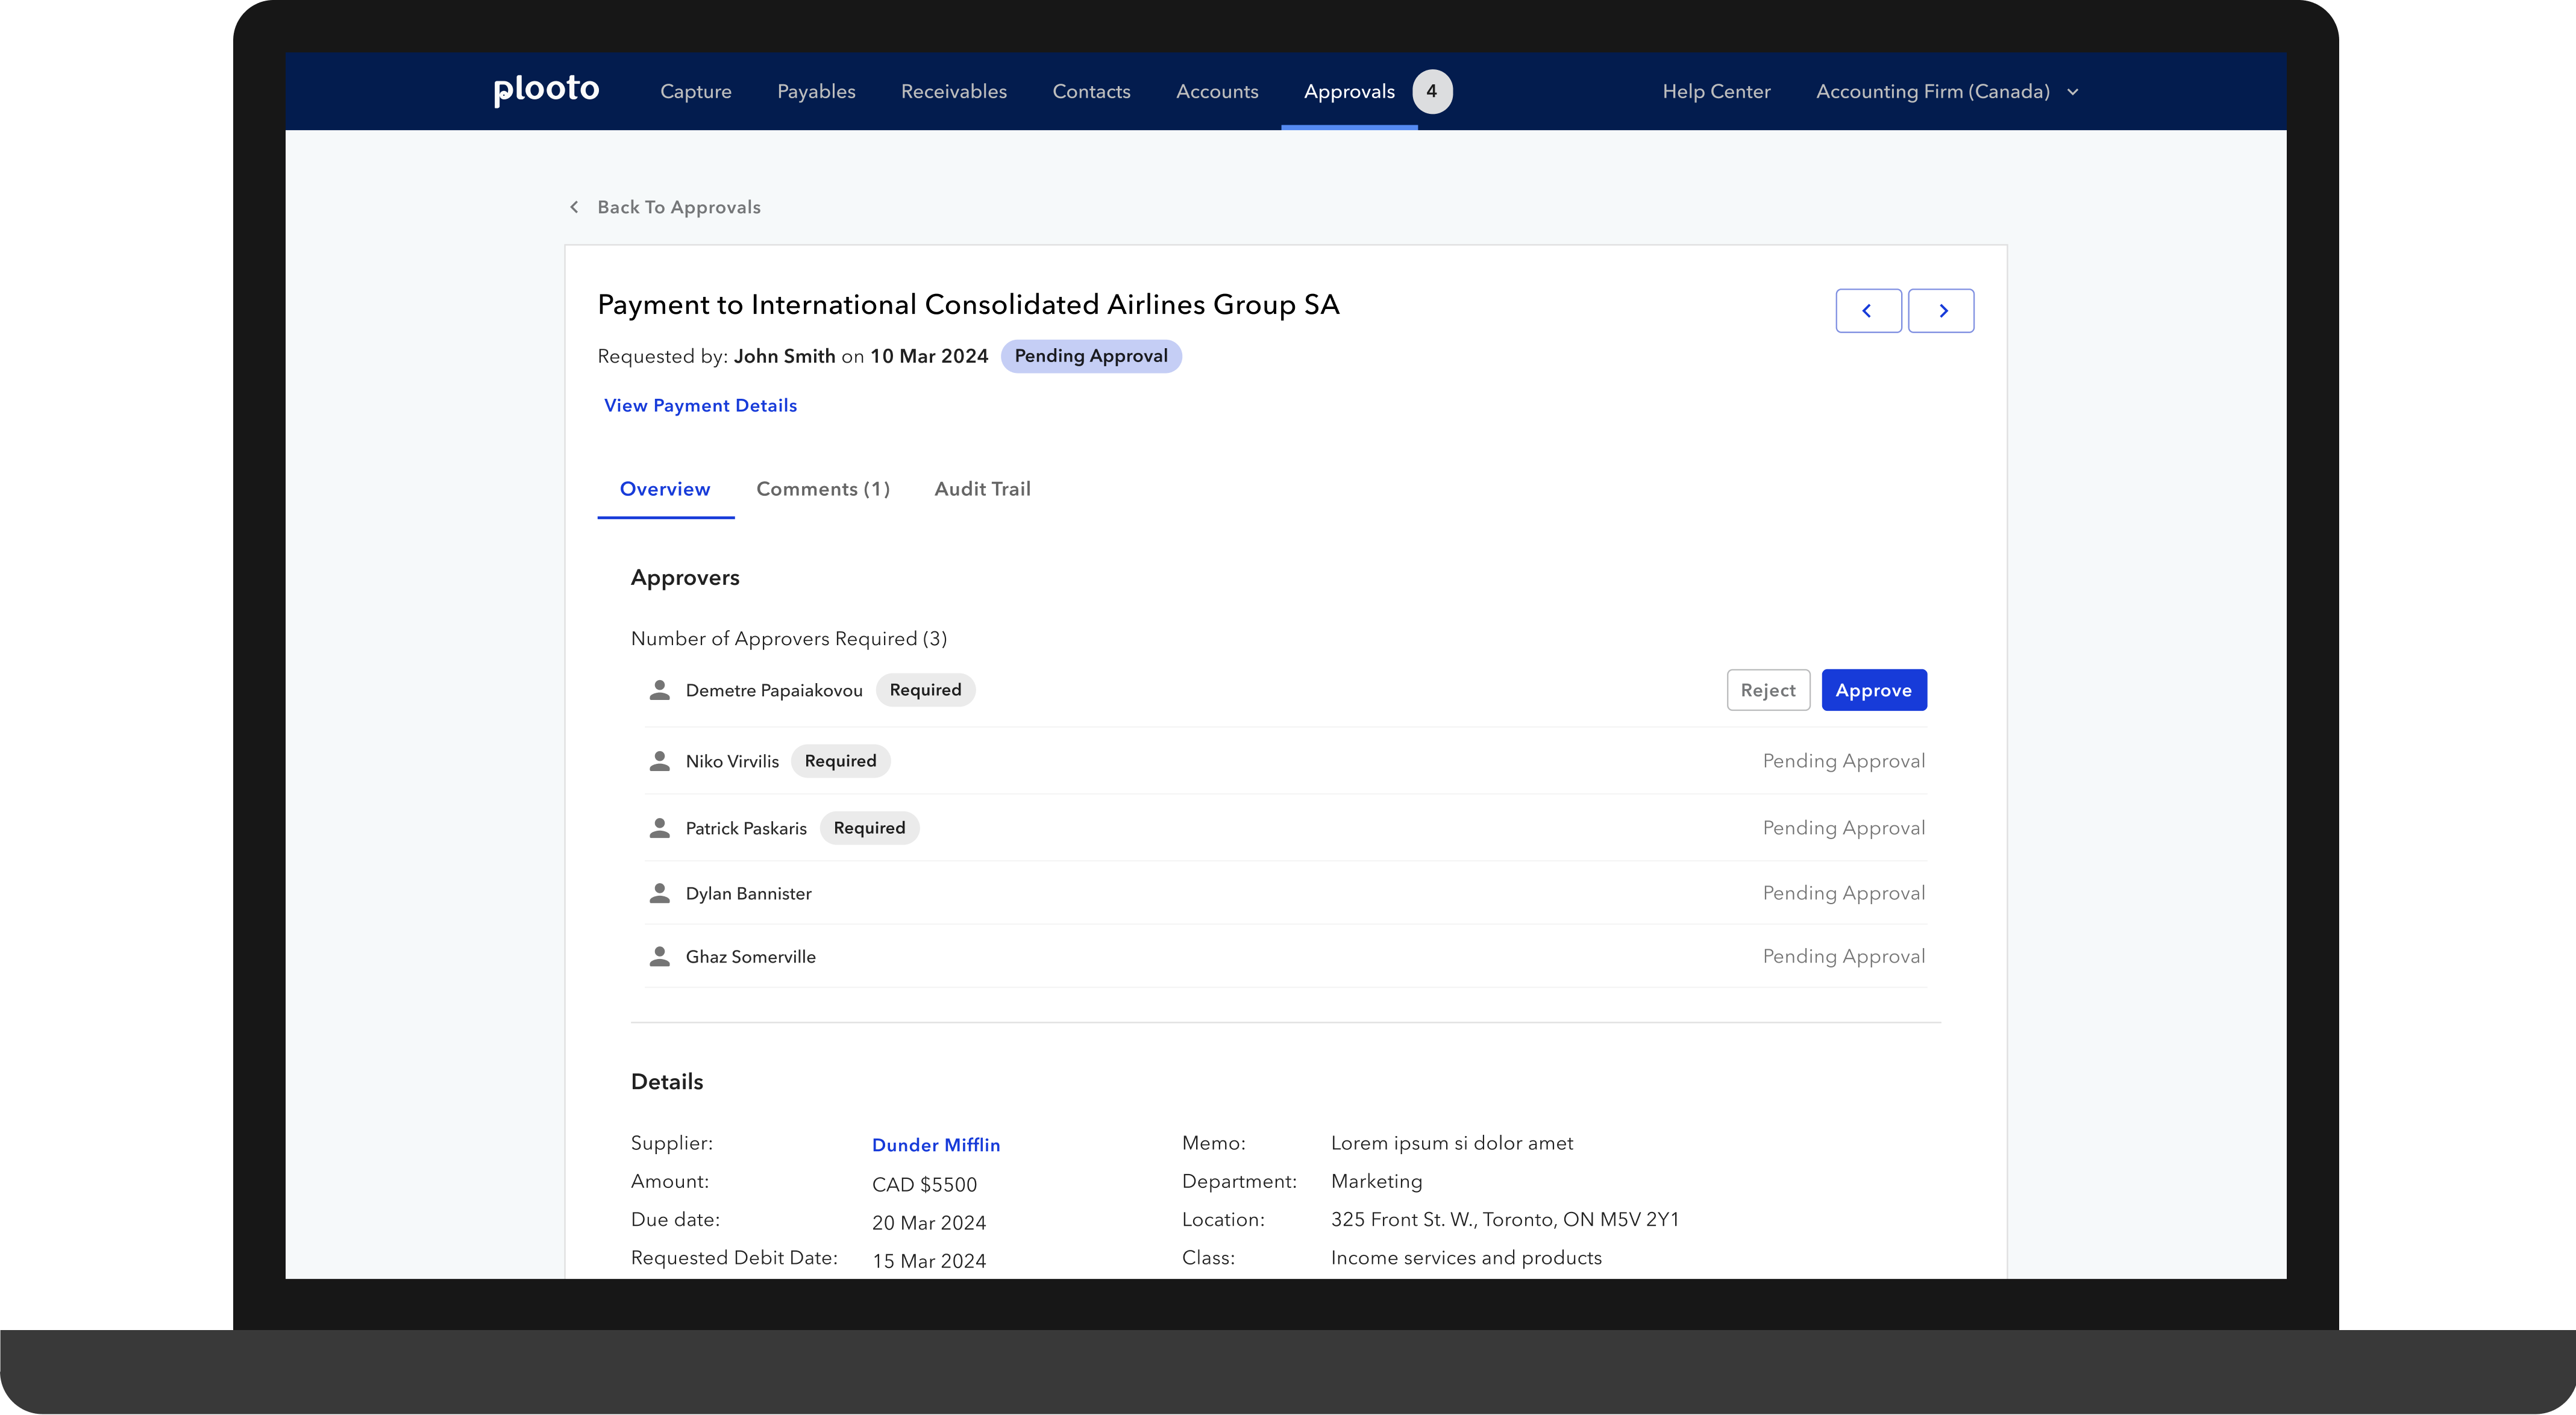Open the Contacts menu
The image size is (2576, 1415).
pos(1091,91)
